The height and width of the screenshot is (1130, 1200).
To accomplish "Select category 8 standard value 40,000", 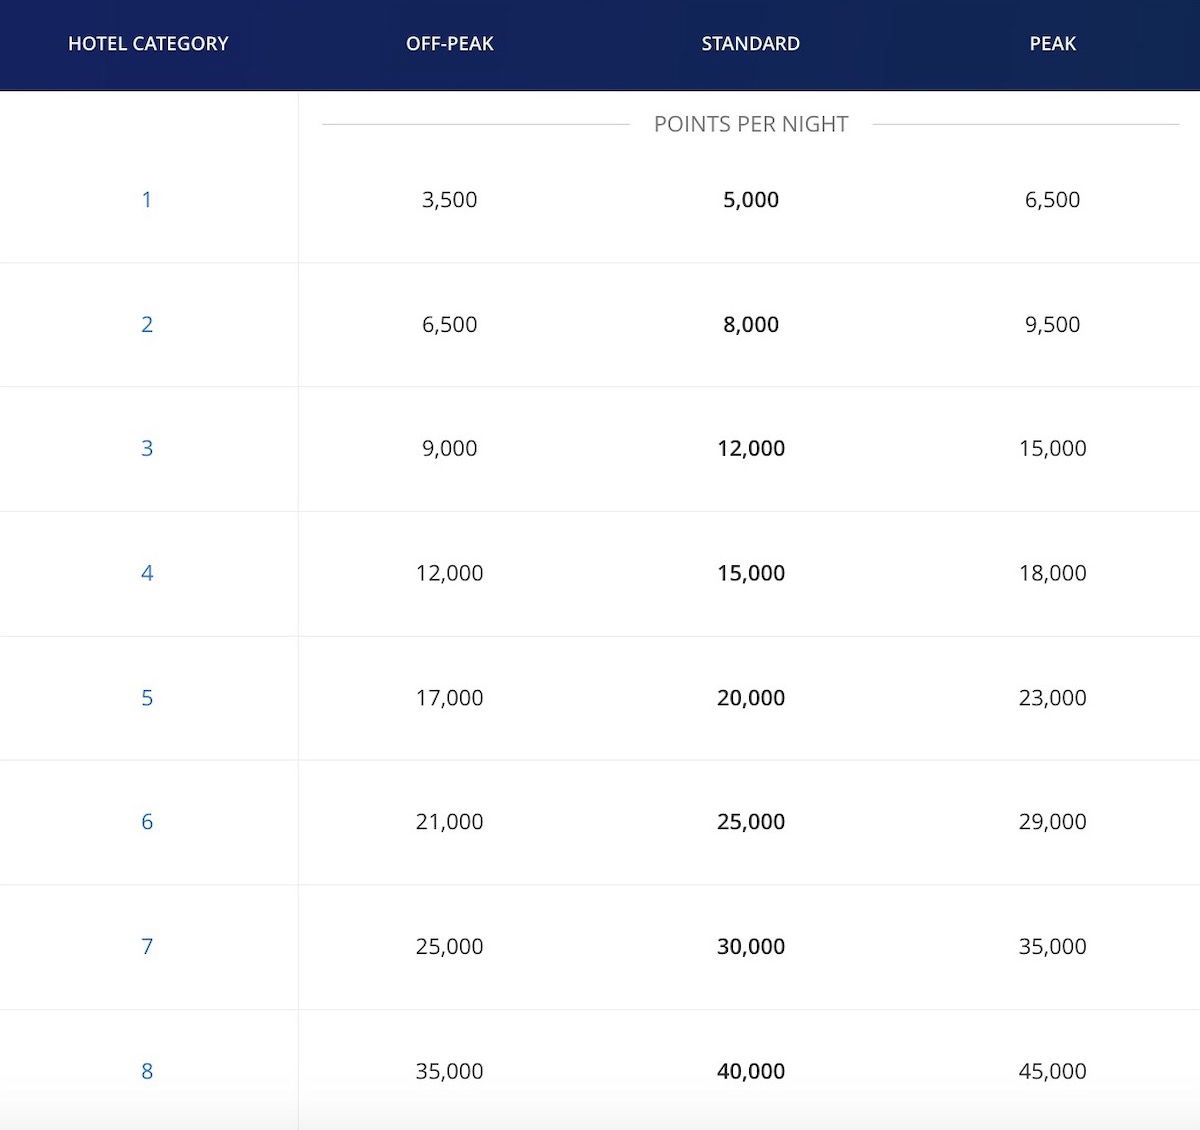I will [x=751, y=1071].
